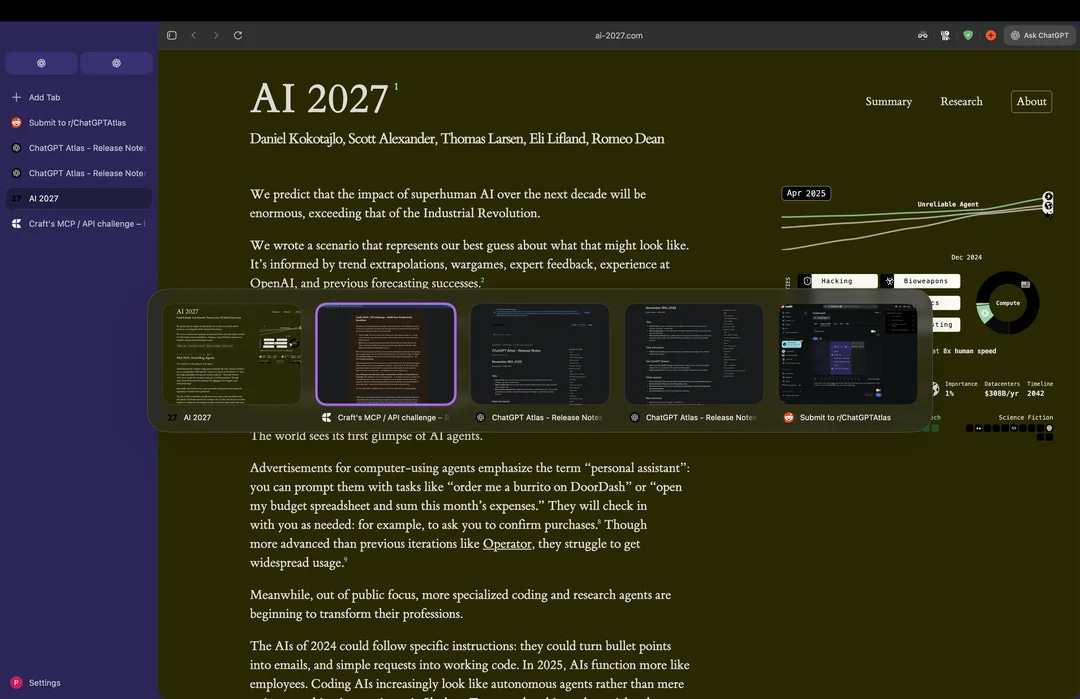This screenshot has height=699, width=1080.
Task: Select the Hacking capability chip
Action: pos(838,281)
